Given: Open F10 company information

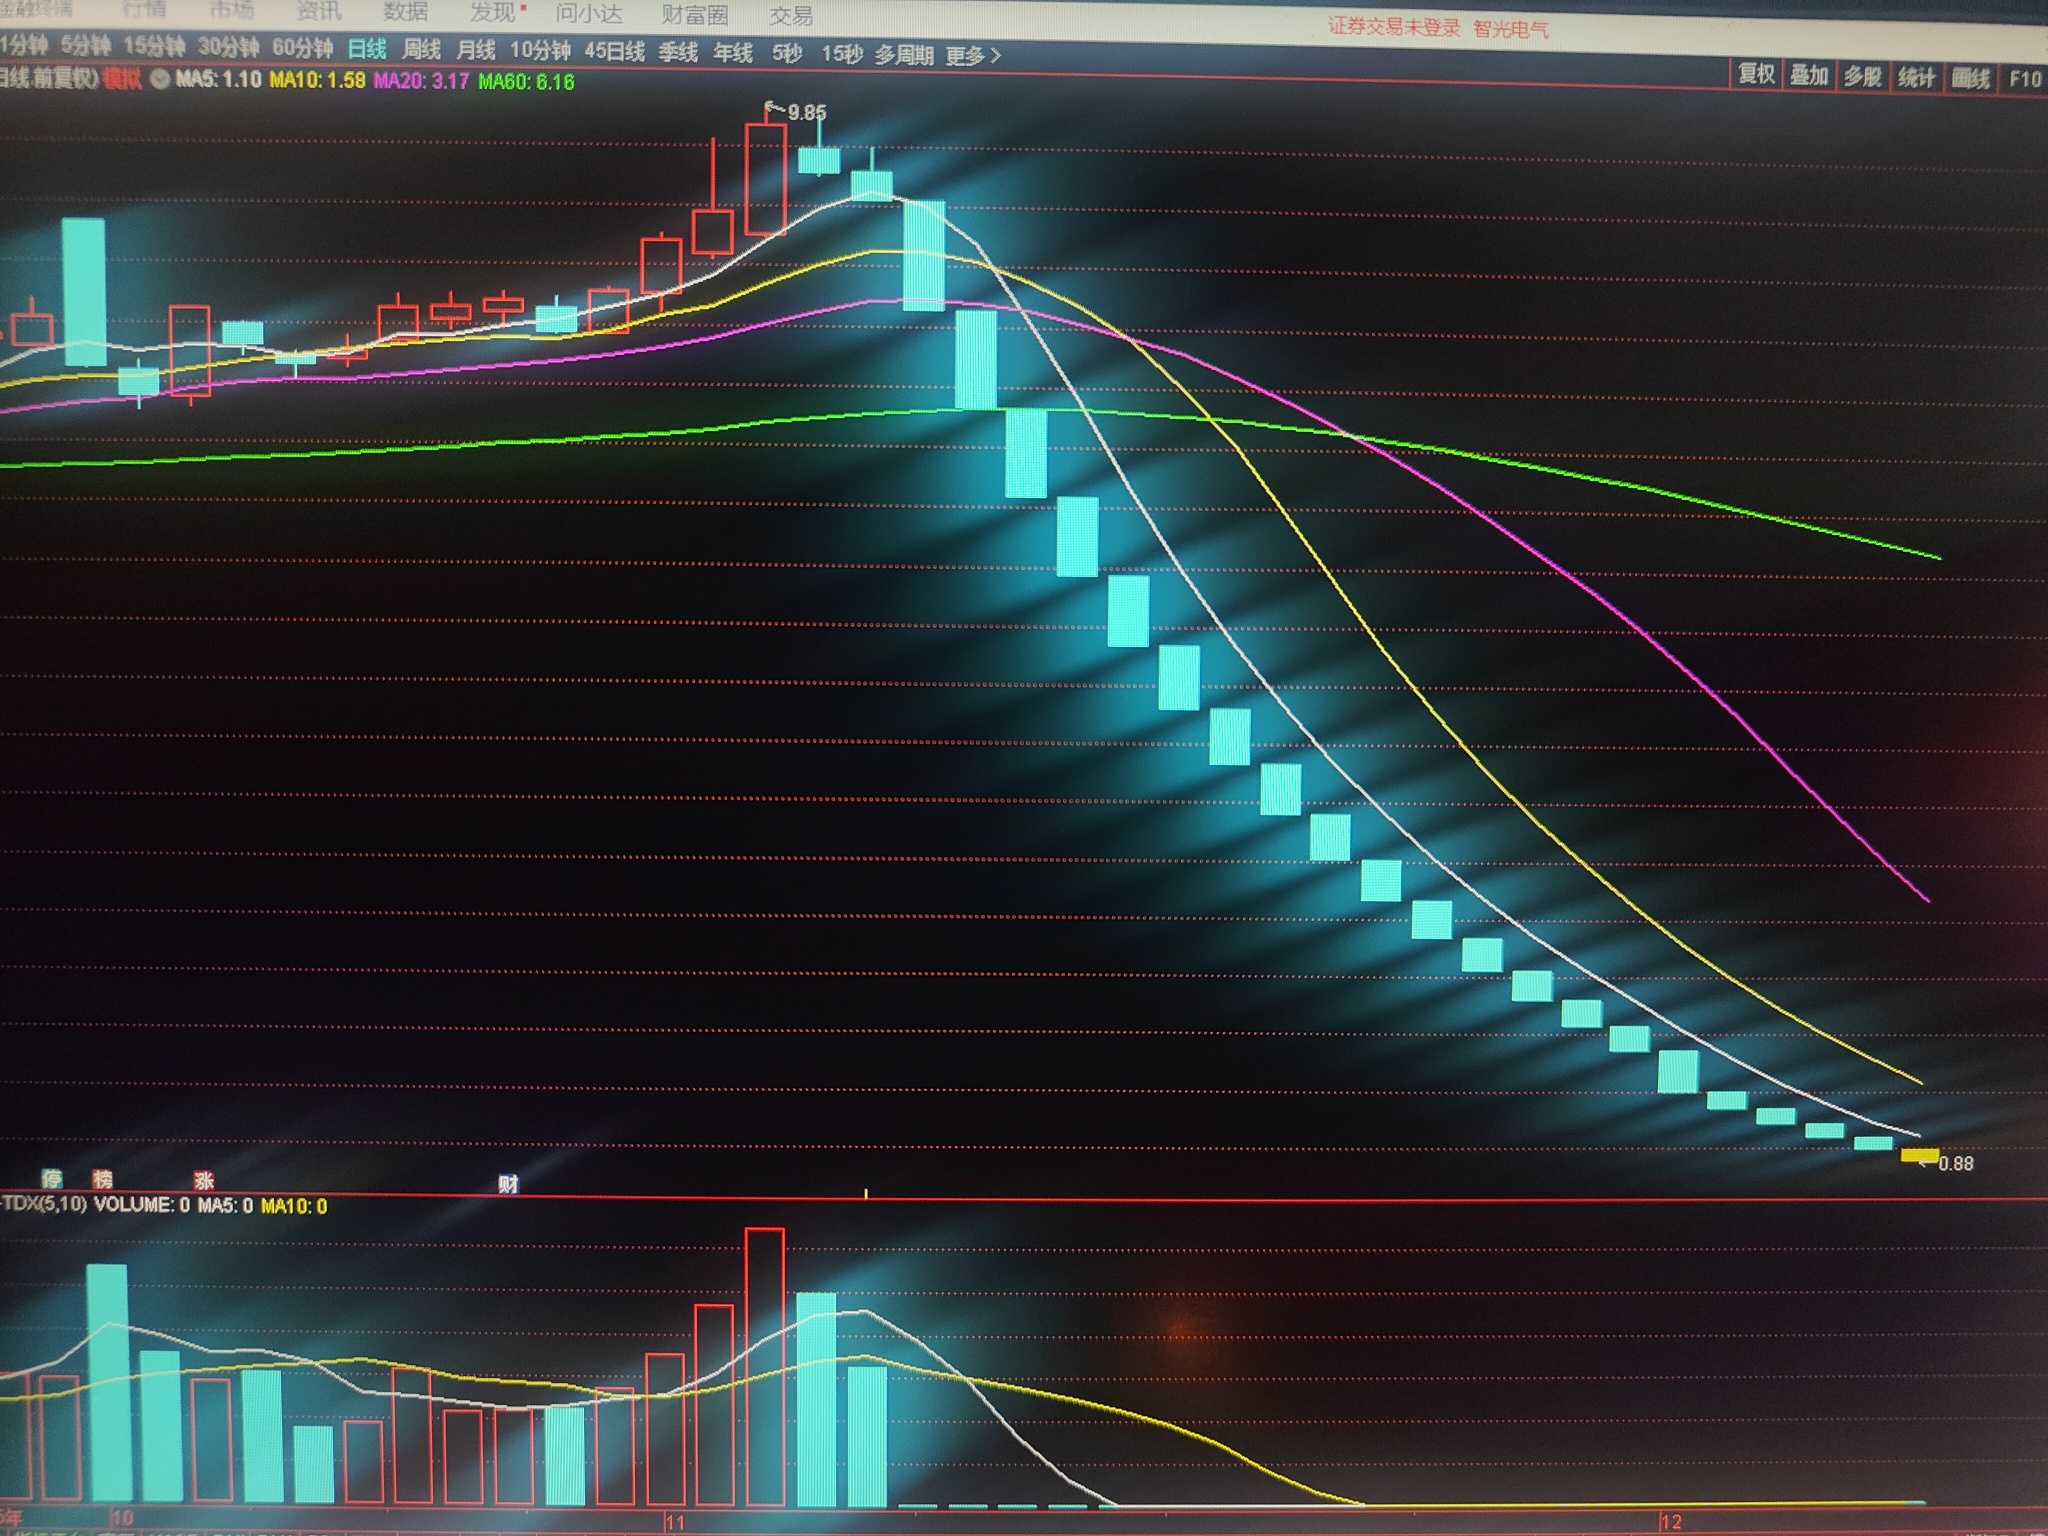Looking at the screenshot, I should click(2024, 78).
